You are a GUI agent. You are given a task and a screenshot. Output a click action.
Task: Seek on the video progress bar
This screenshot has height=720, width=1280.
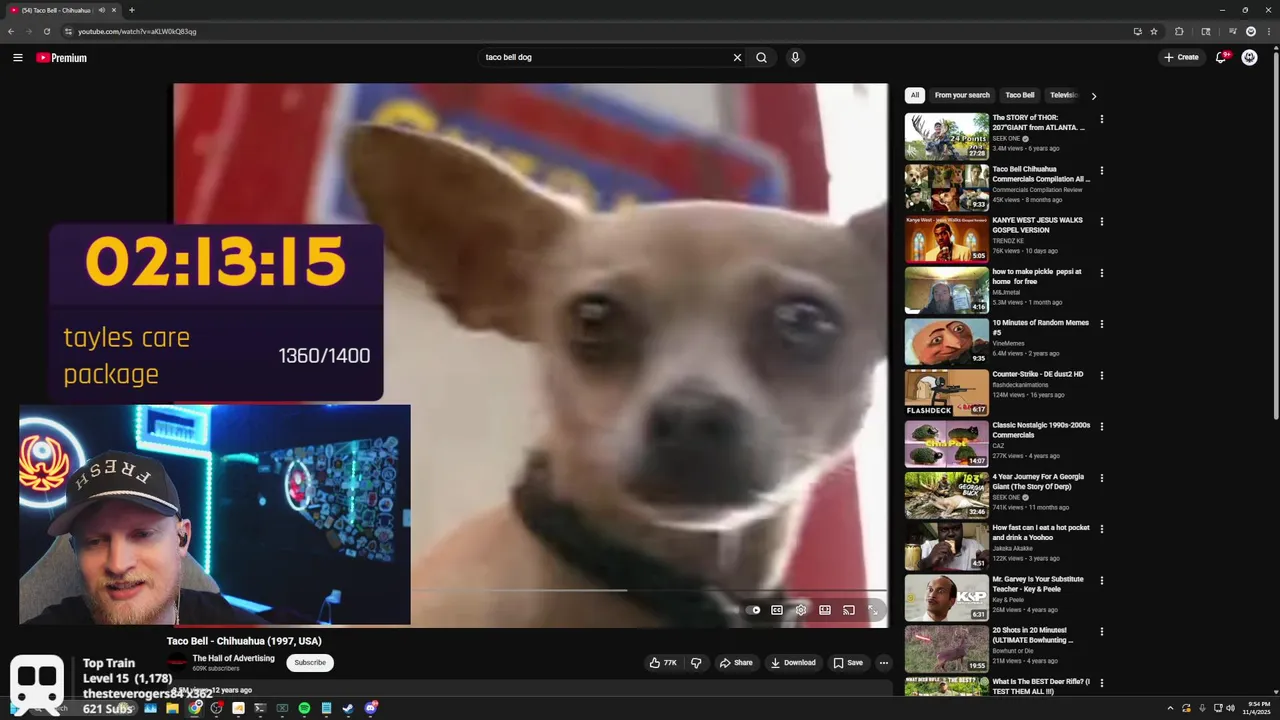click(x=648, y=590)
